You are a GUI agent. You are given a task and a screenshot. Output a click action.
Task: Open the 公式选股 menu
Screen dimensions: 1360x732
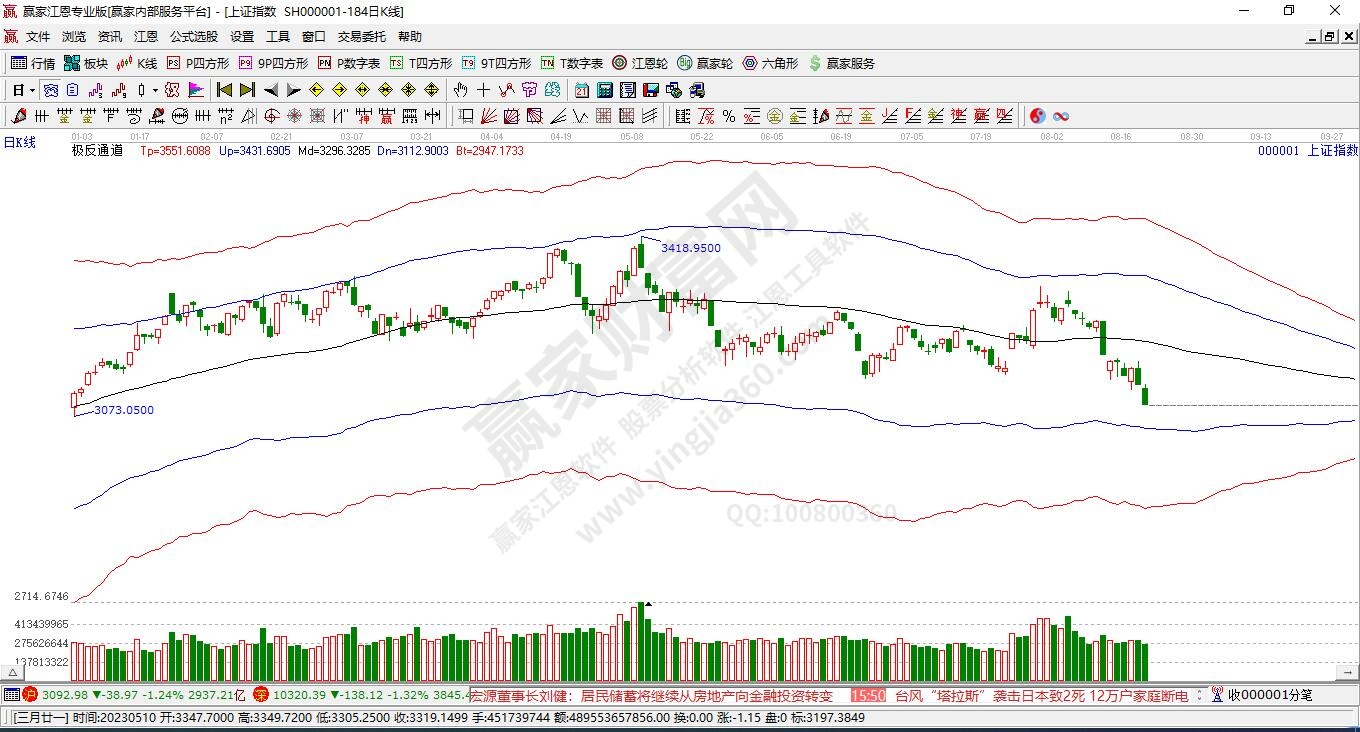point(193,36)
